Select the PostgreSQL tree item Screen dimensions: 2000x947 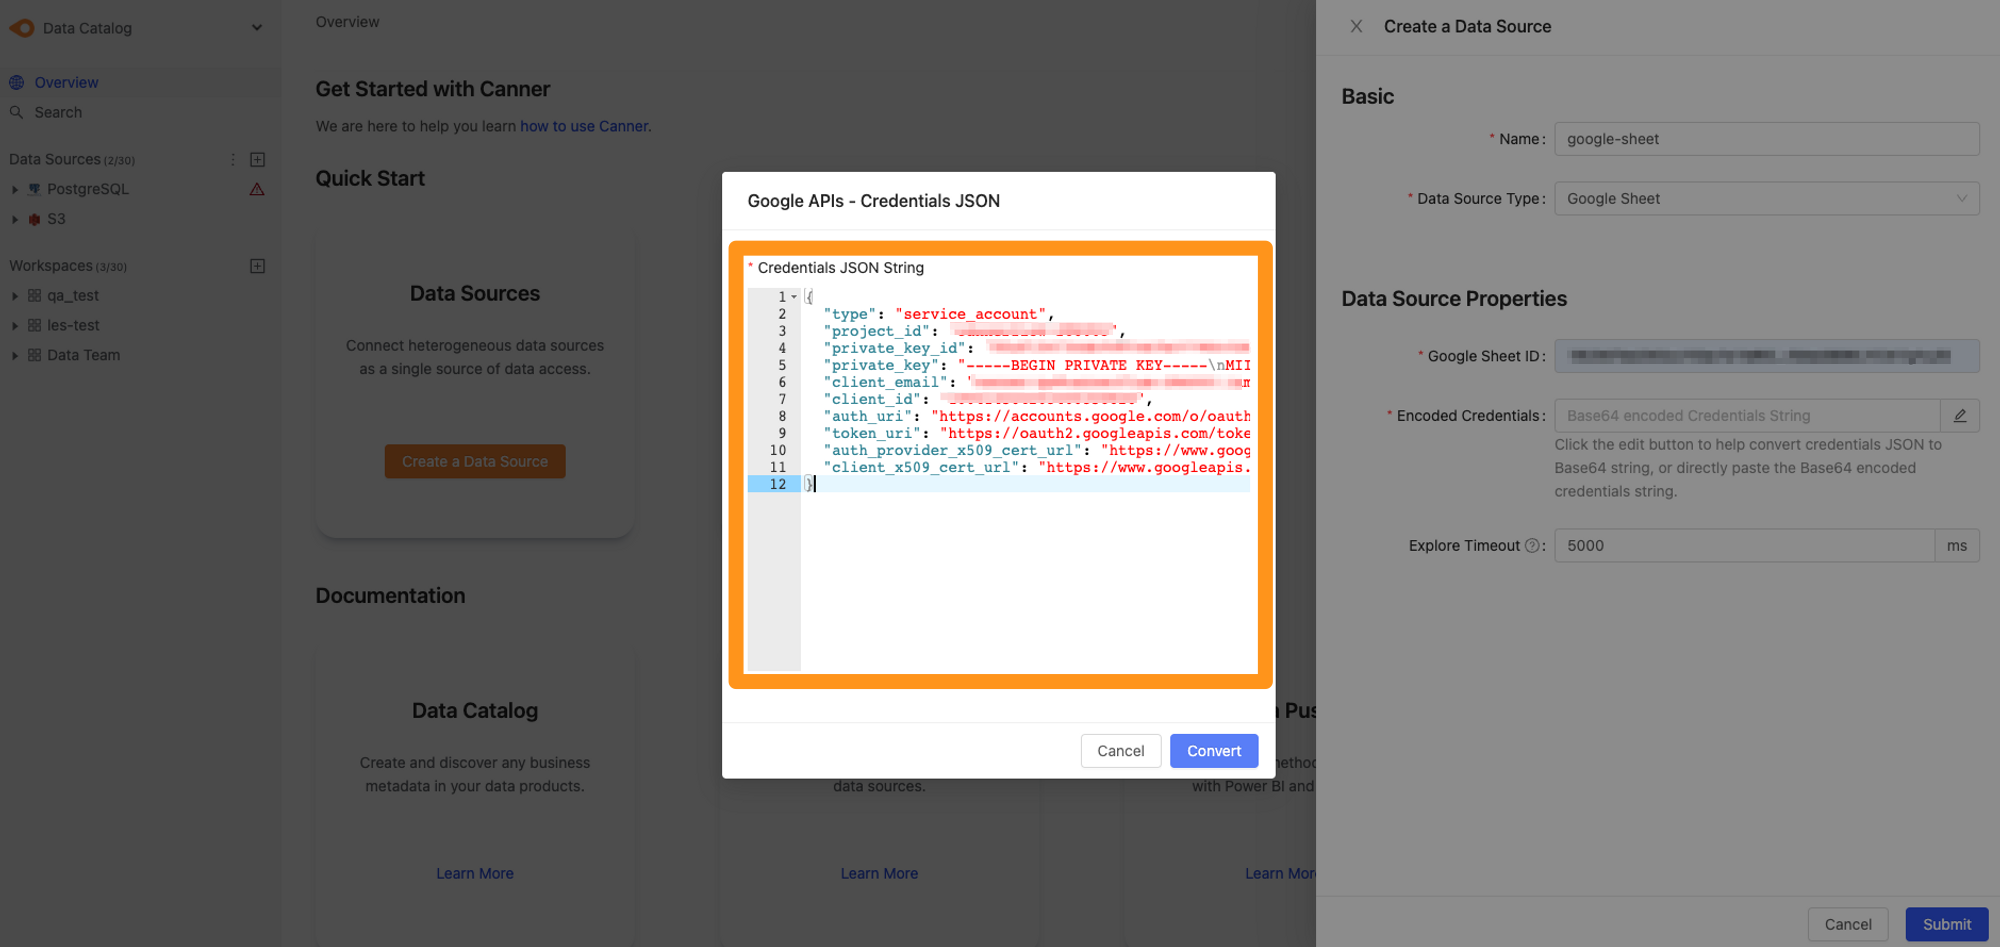(x=88, y=189)
